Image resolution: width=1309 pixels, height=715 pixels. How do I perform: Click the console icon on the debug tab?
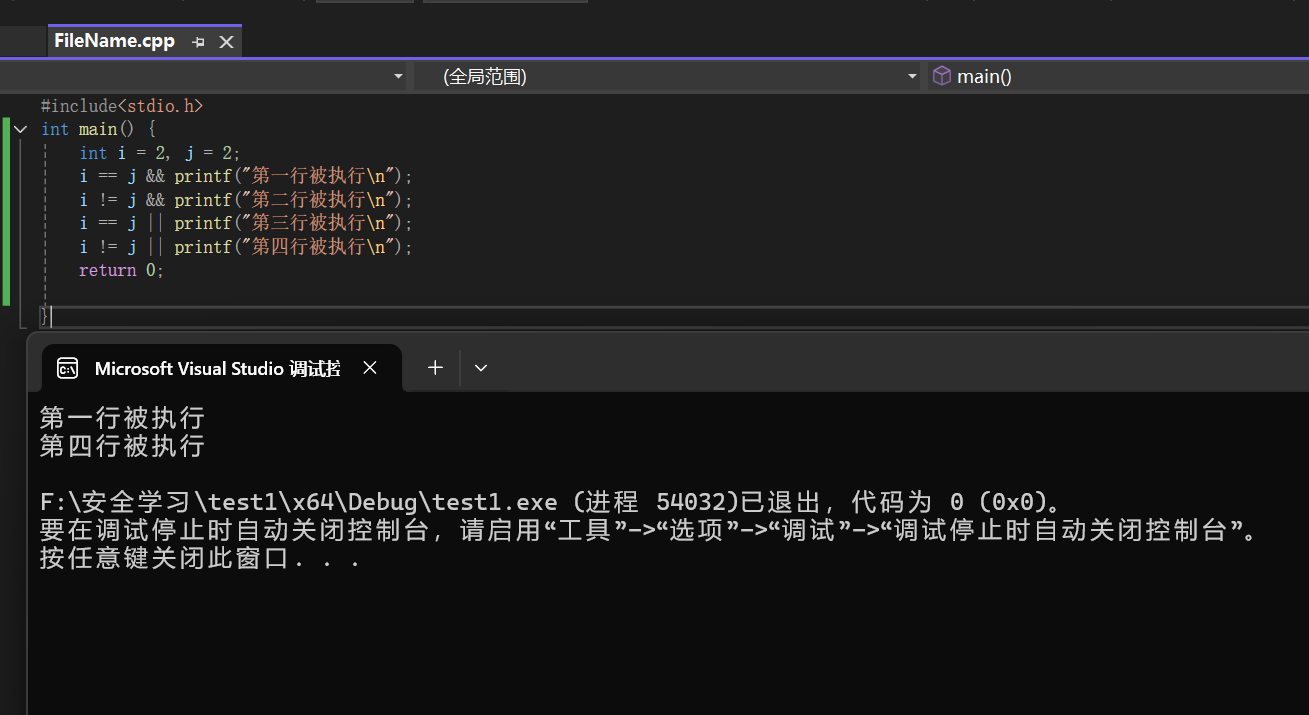(68, 369)
